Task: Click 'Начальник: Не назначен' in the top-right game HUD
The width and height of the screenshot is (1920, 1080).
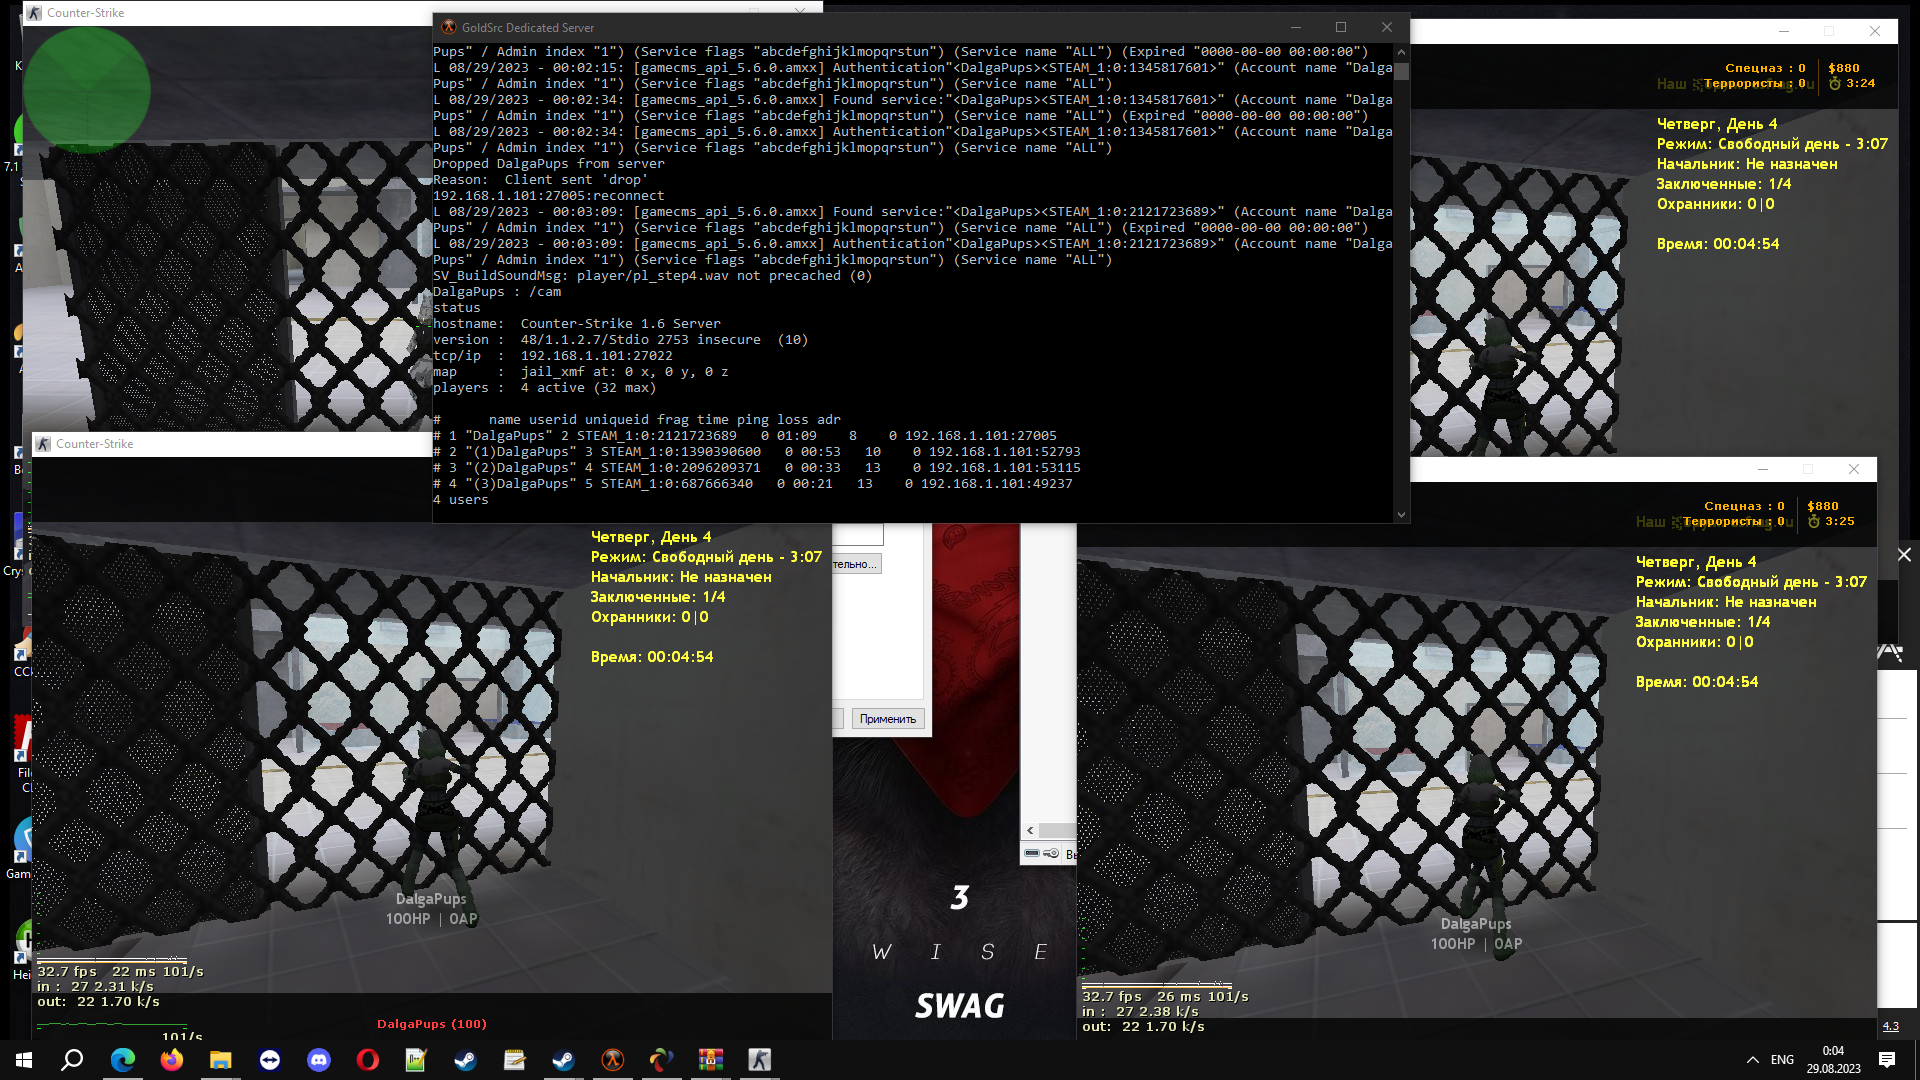Action: pyautogui.click(x=1747, y=164)
